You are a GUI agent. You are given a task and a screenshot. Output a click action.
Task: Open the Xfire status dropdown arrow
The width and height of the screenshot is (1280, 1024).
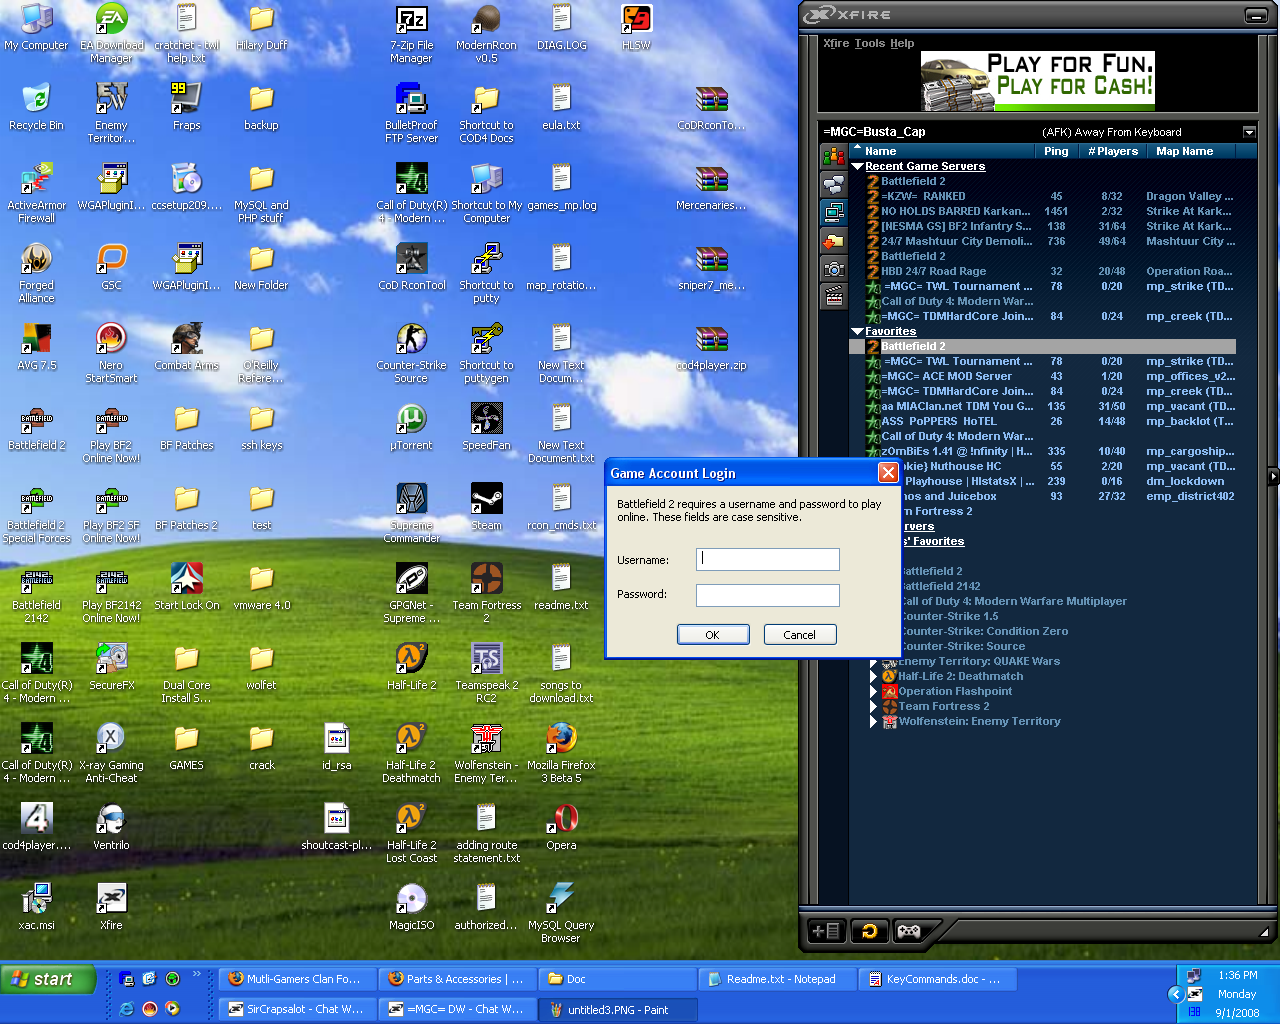[1249, 132]
